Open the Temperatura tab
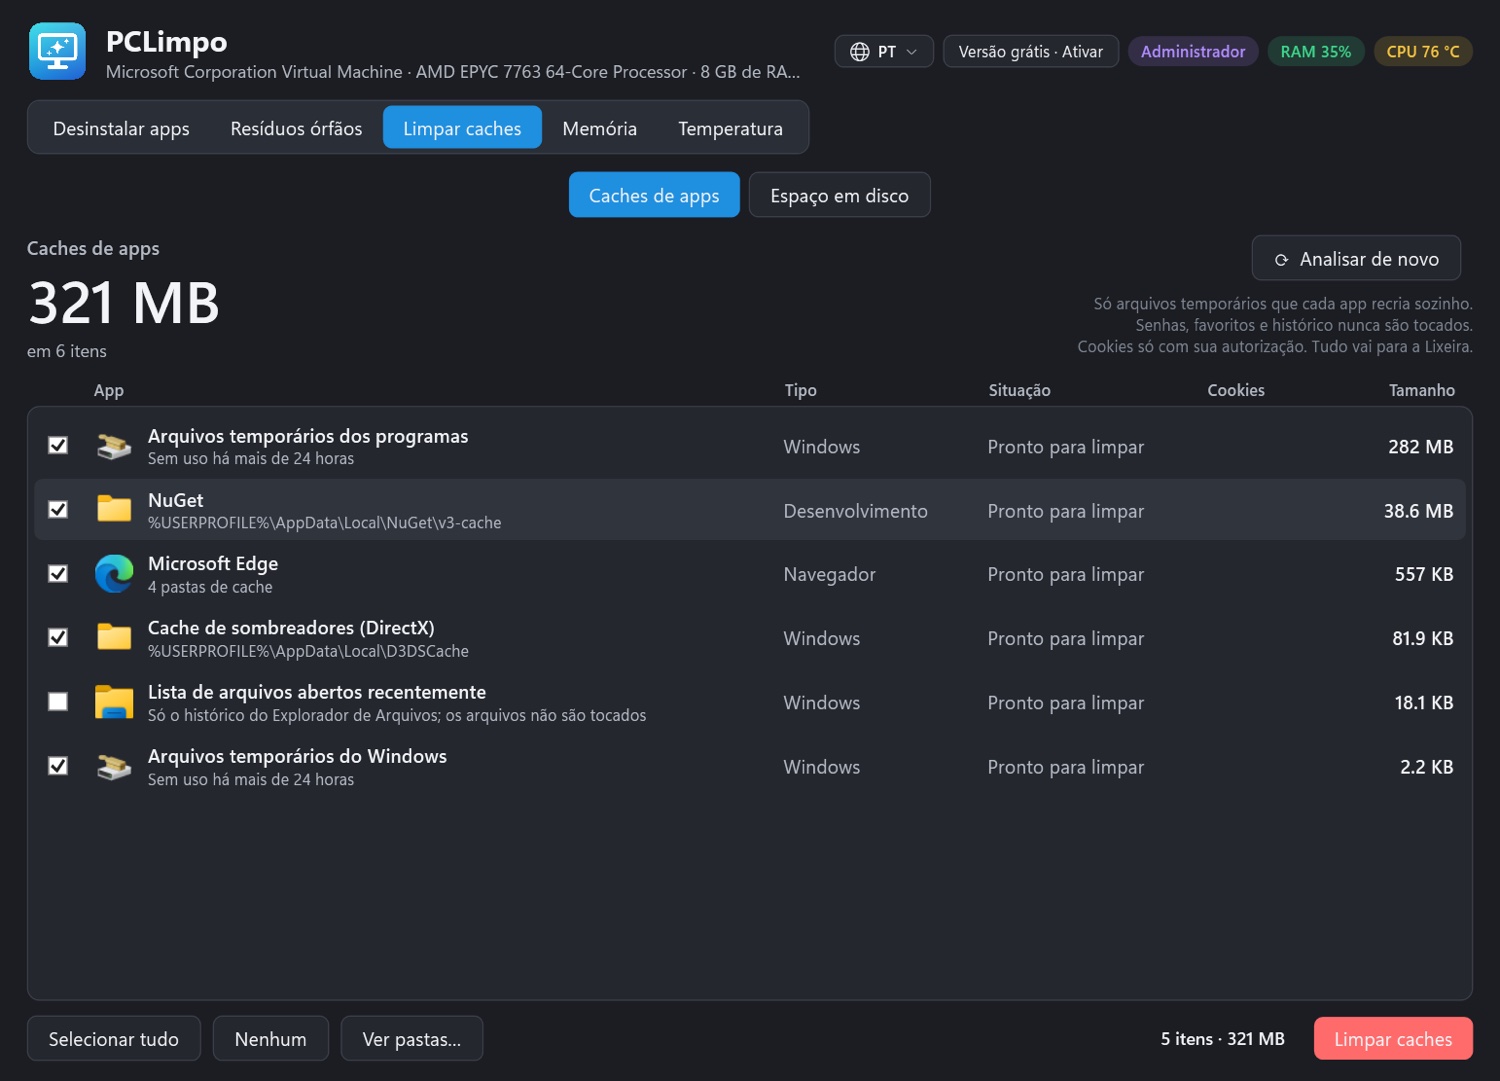 [x=730, y=128]
